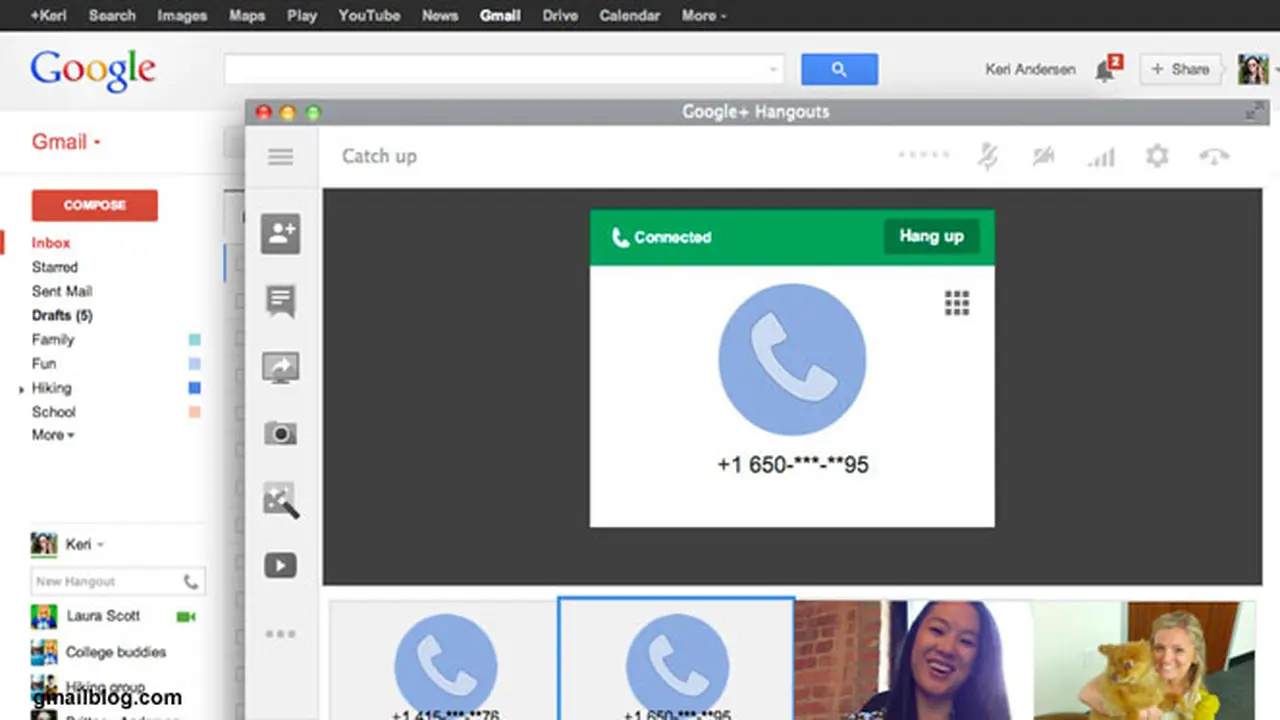Image resolution: width=1280 pixels, height=720 pixels.
Task: Open the +Keri link in top bar
Action: click(x=49, y=15)
